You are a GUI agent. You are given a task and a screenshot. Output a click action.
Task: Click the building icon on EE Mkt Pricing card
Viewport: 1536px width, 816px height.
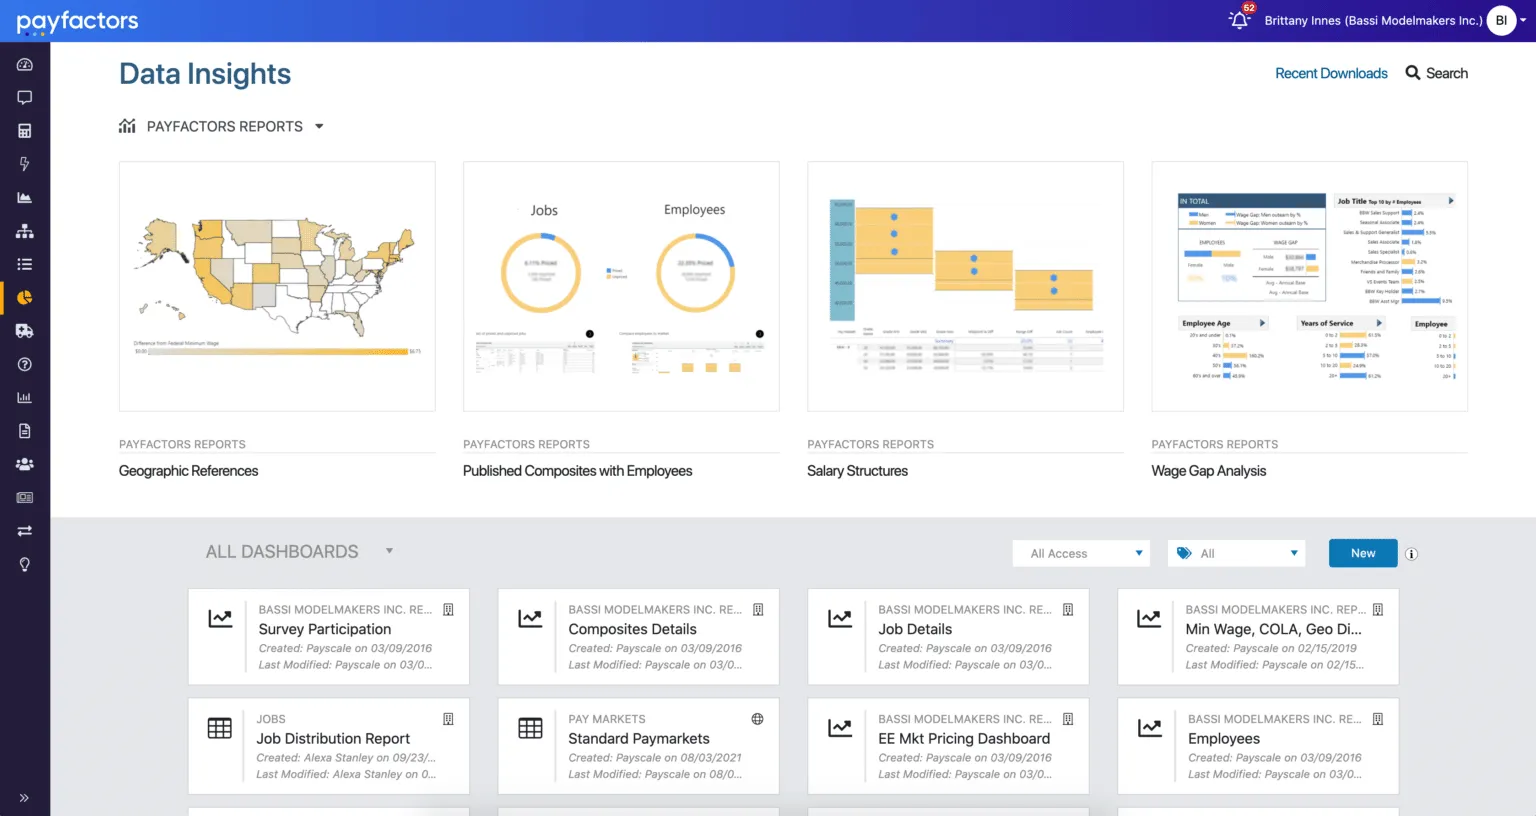(1068, 719)
